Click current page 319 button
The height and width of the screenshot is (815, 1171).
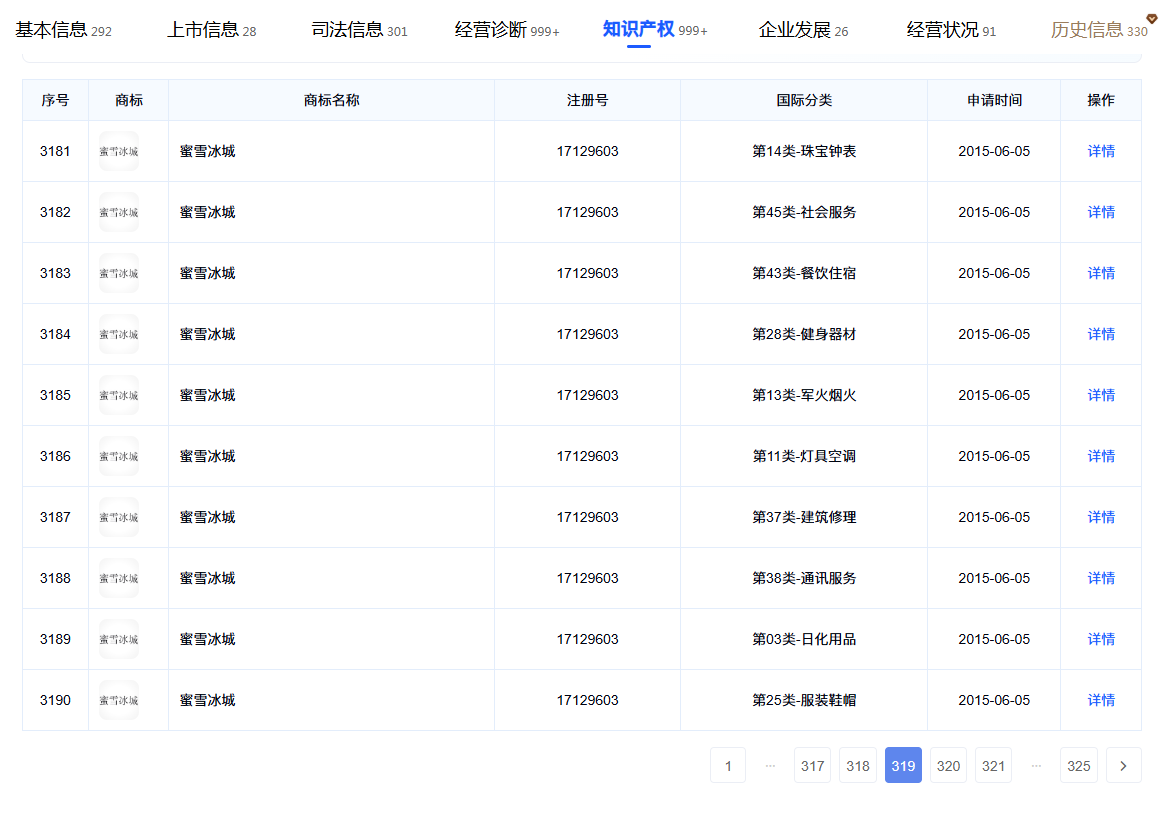904,765
